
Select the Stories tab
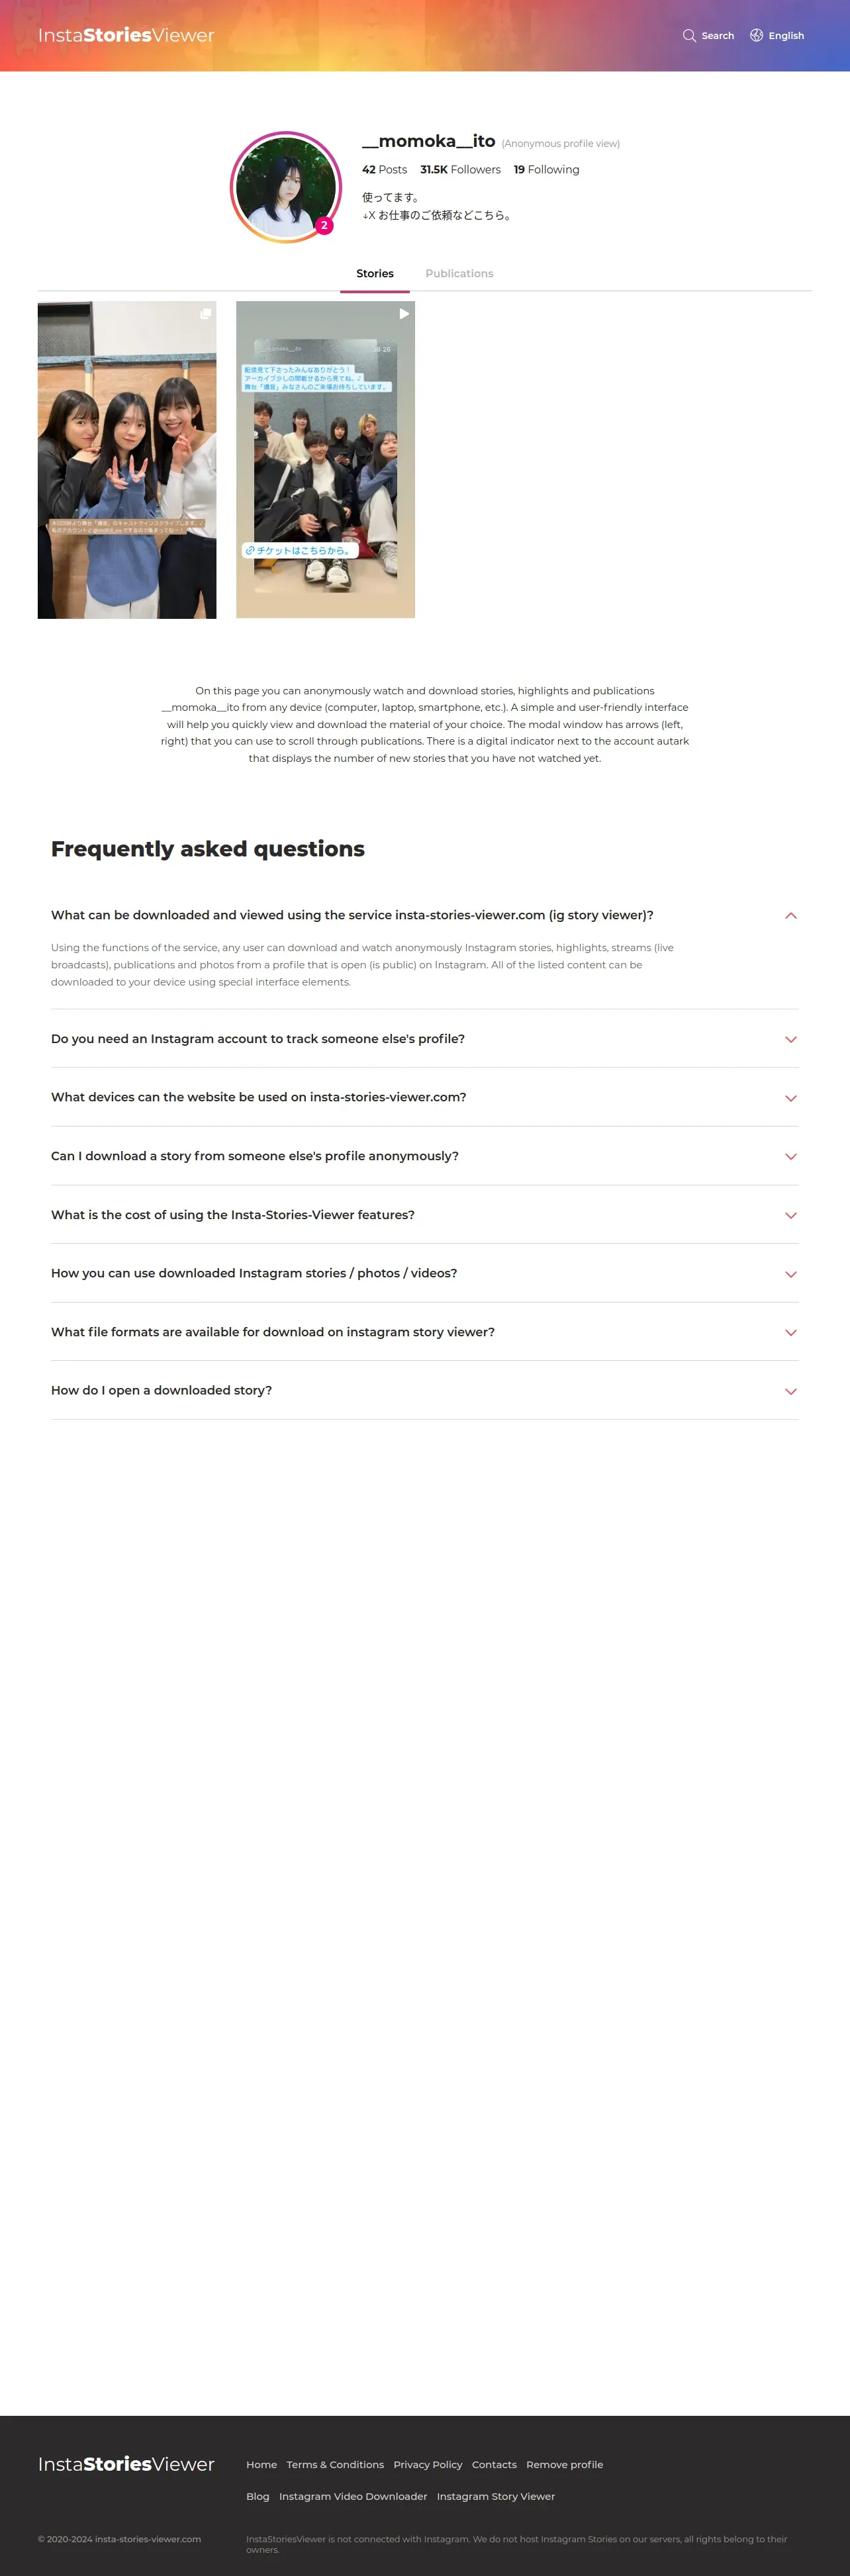point(375,274)
